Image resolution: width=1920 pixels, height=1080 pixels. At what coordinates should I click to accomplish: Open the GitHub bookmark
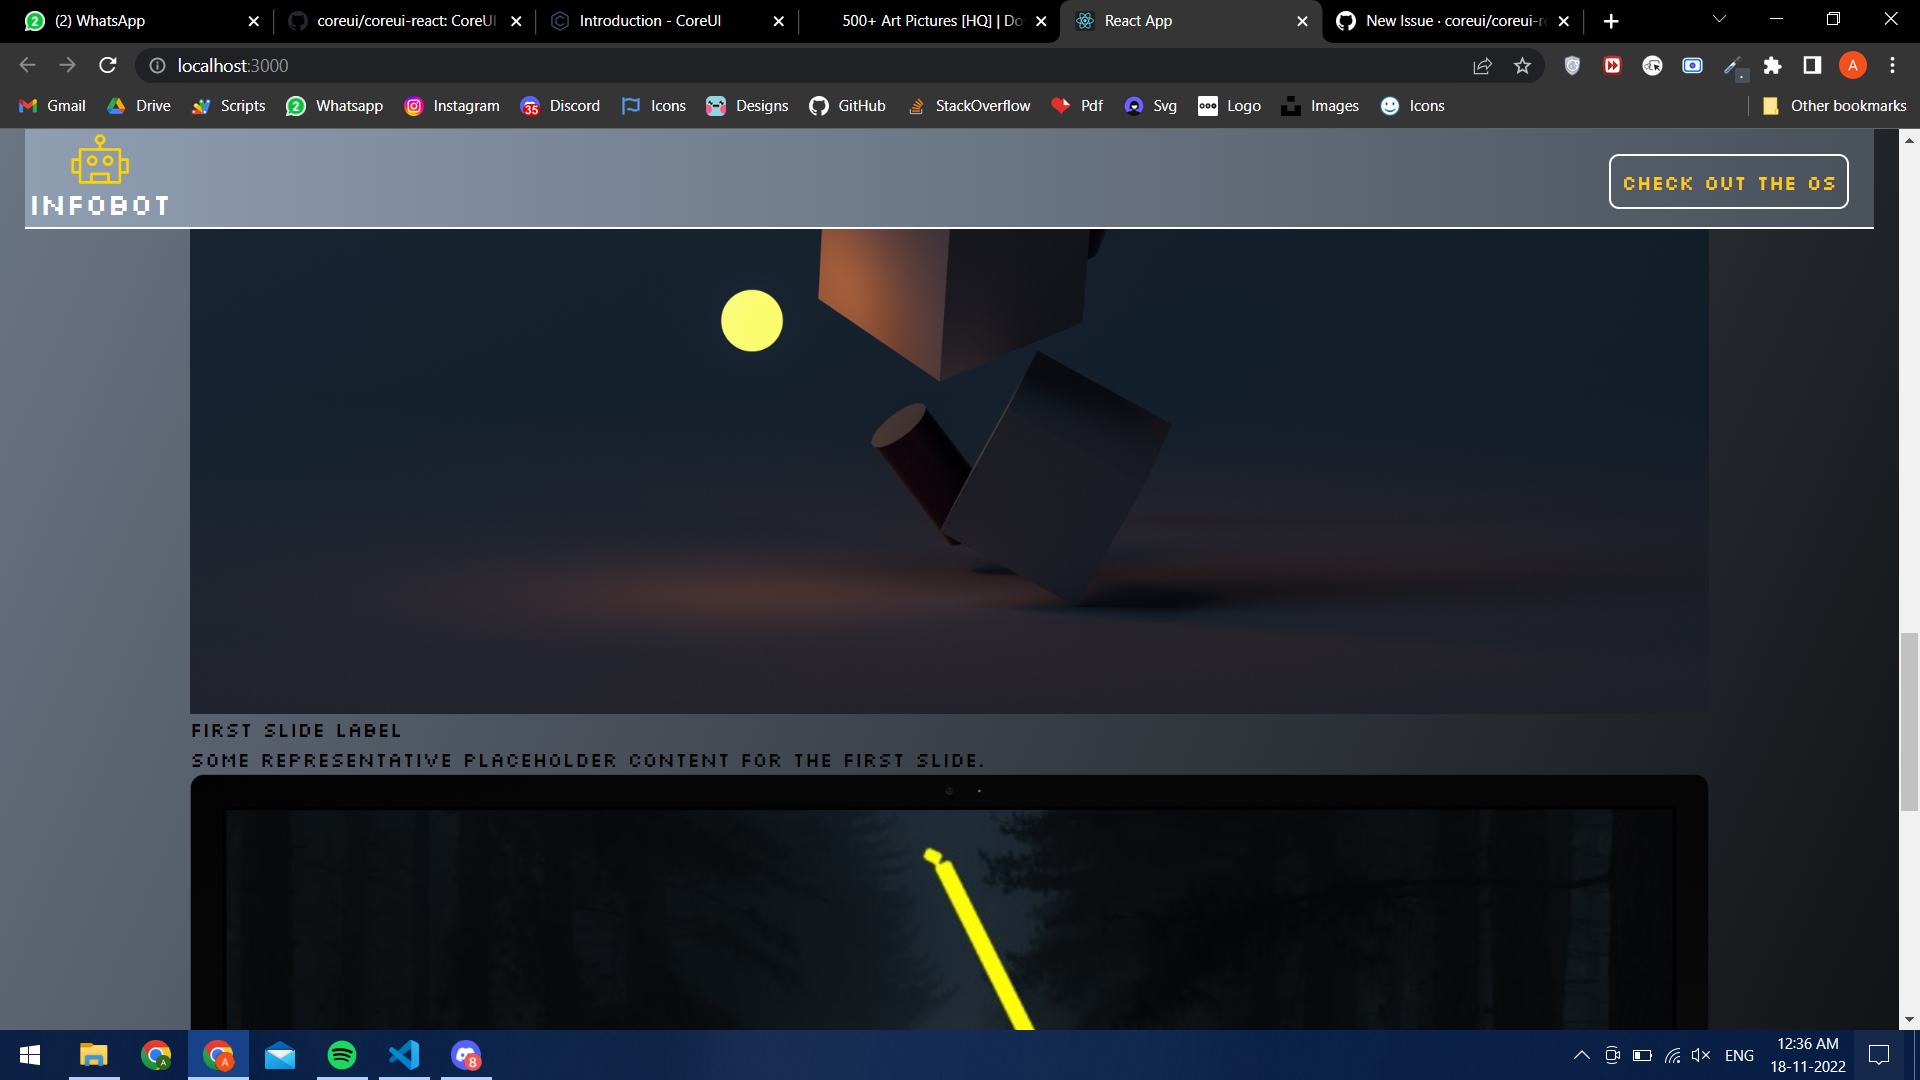pyautogui.click(x=847, y=105)
